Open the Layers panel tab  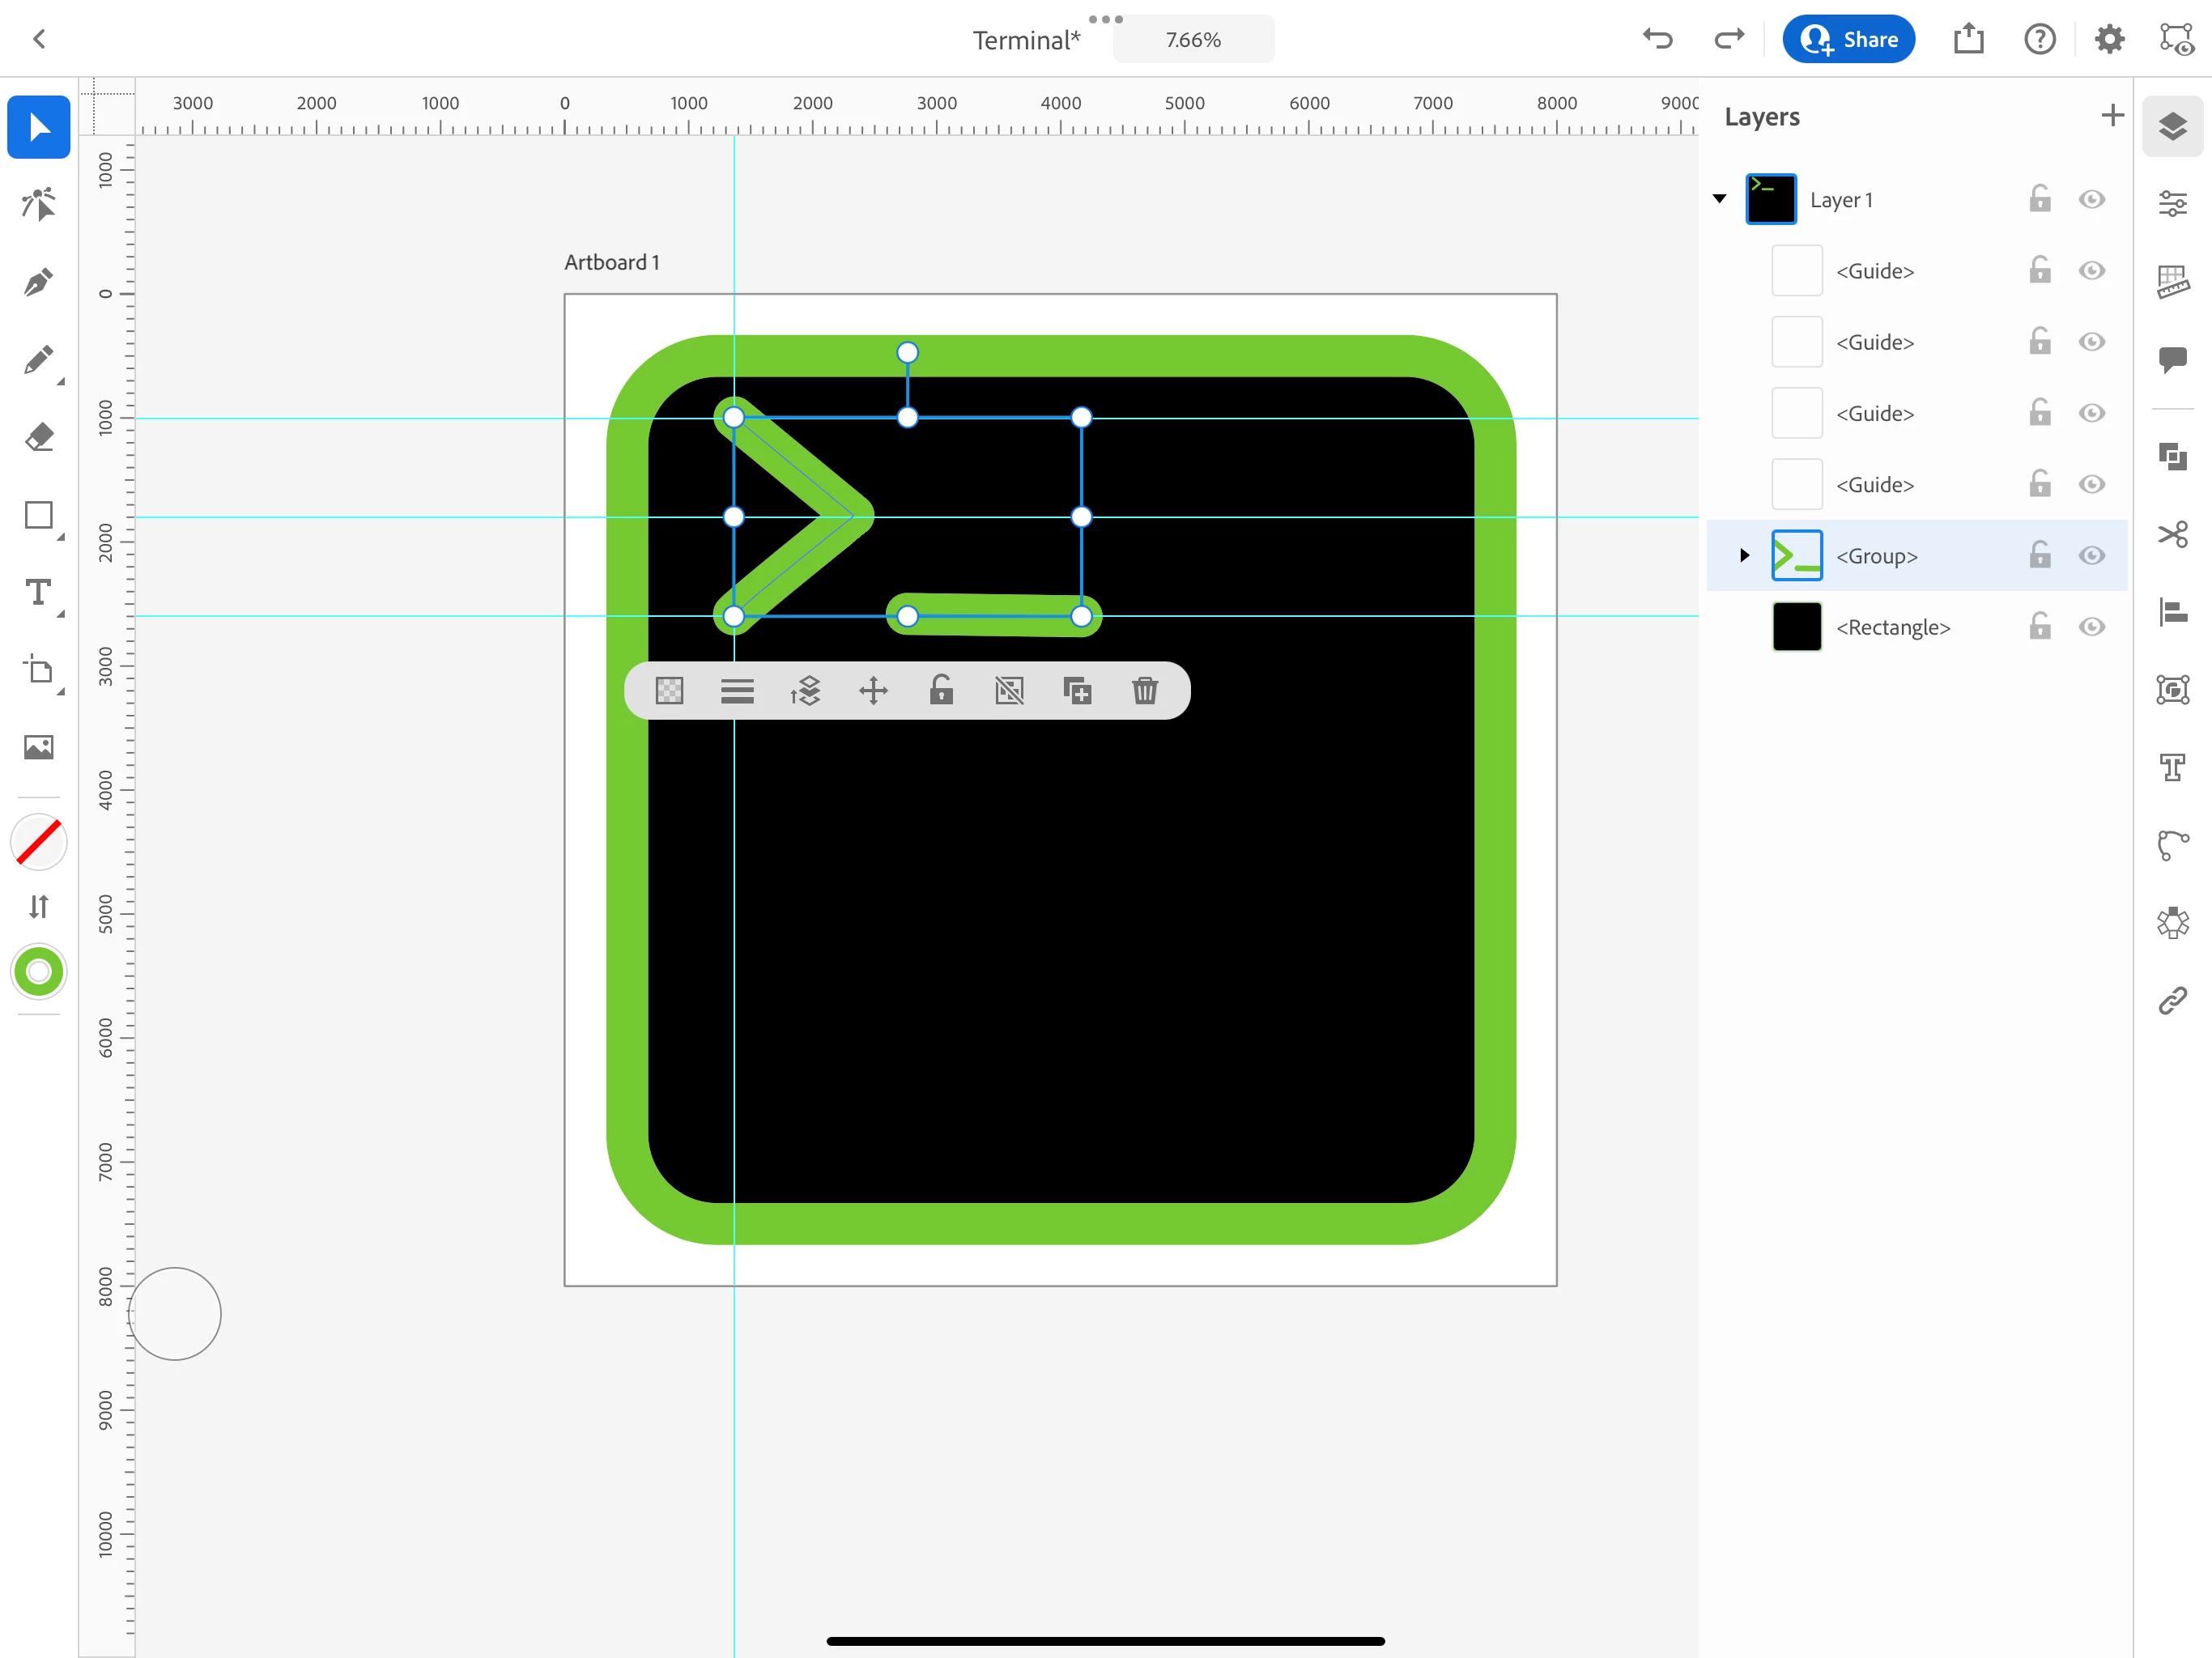(2172, 127)
